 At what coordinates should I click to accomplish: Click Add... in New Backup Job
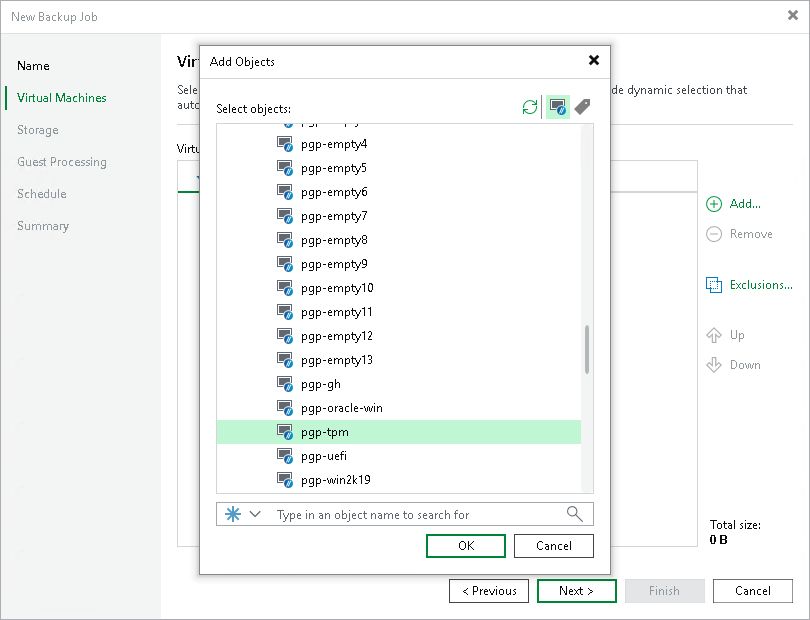(x=745, y=204)
